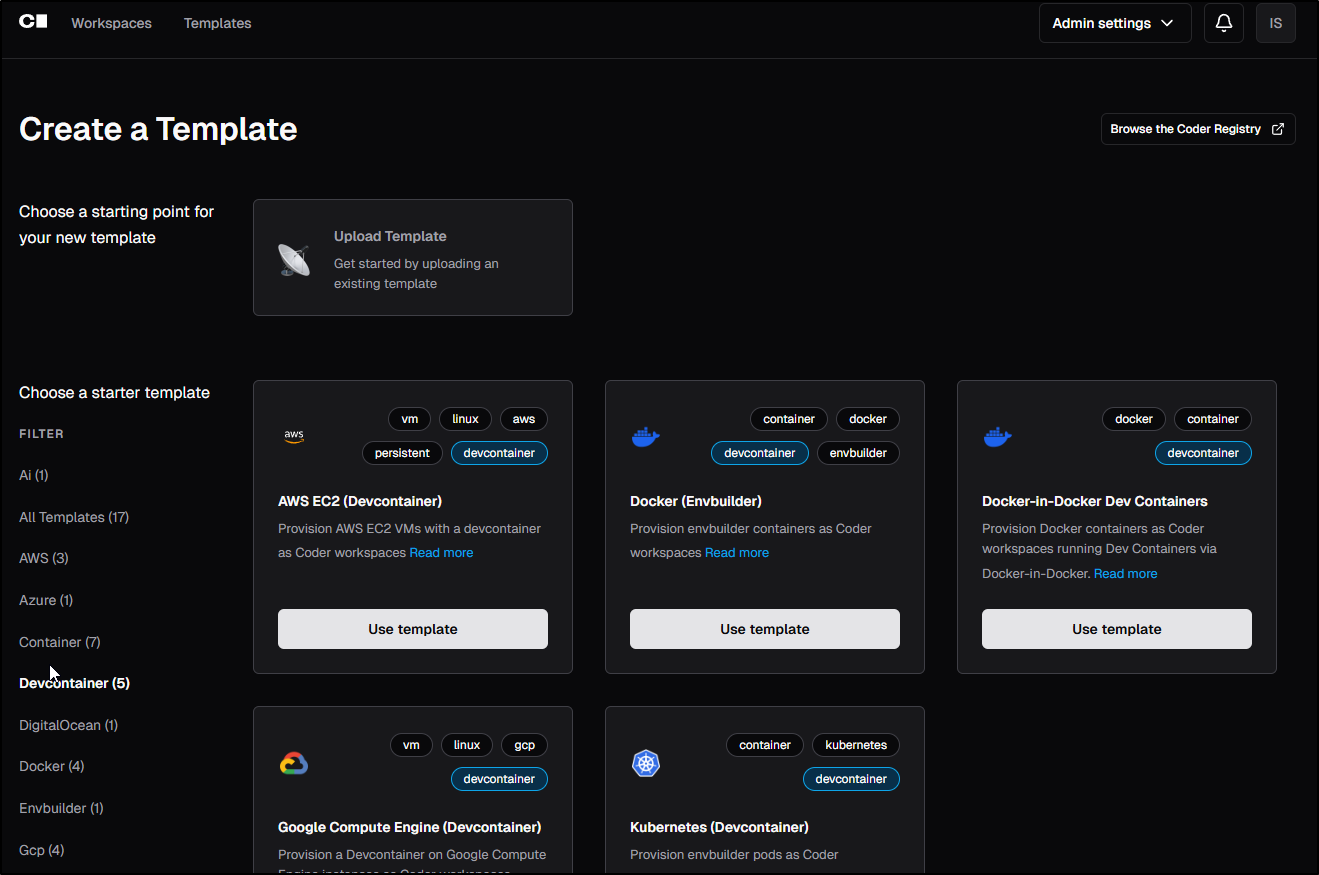Use the Docker-in-Docker Dev Containers template
1319x875 pixels.
pos(1116,629)
